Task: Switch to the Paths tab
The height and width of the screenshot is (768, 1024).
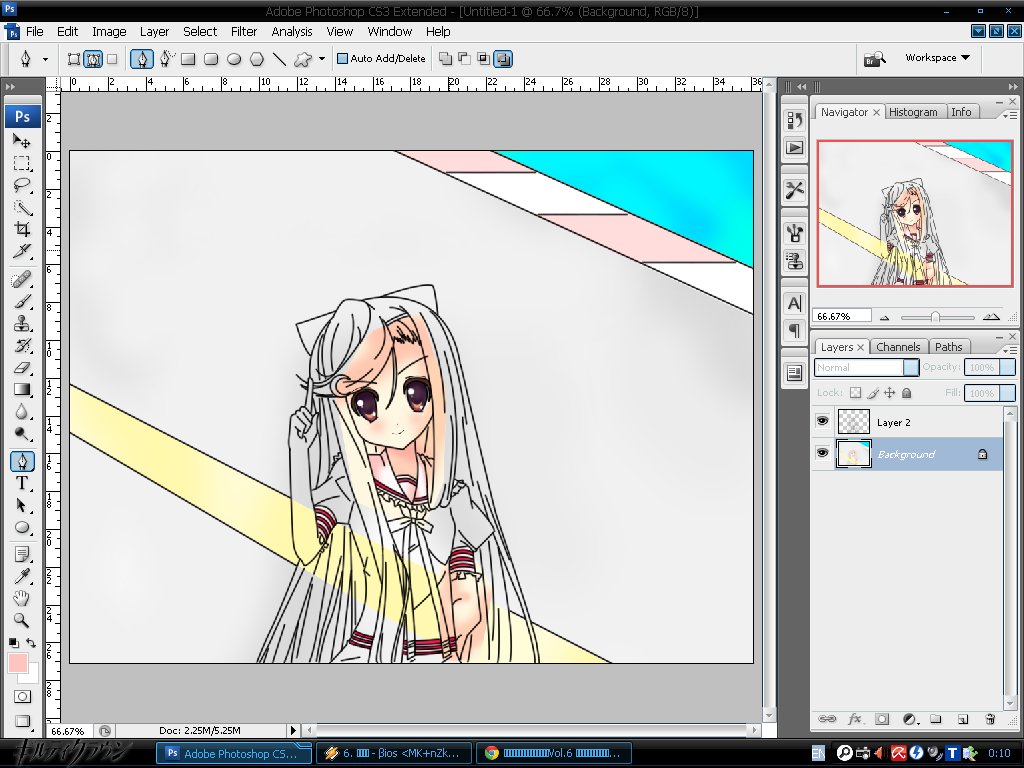Action: [x=948, y=347]
